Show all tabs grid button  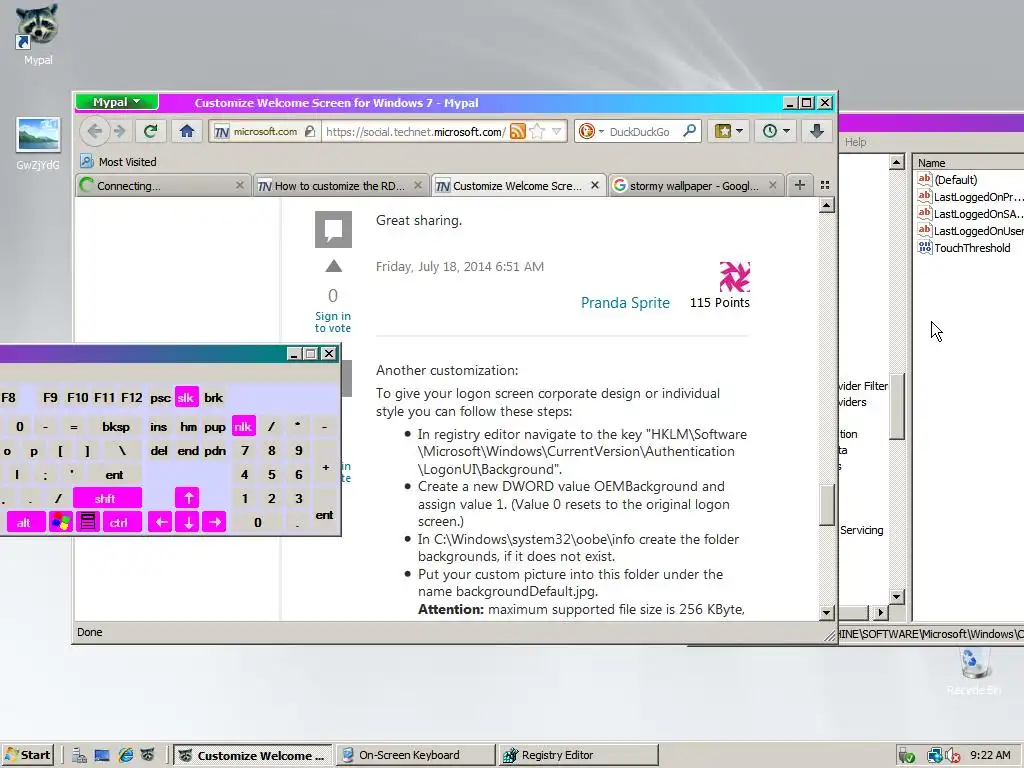(825, 185)
